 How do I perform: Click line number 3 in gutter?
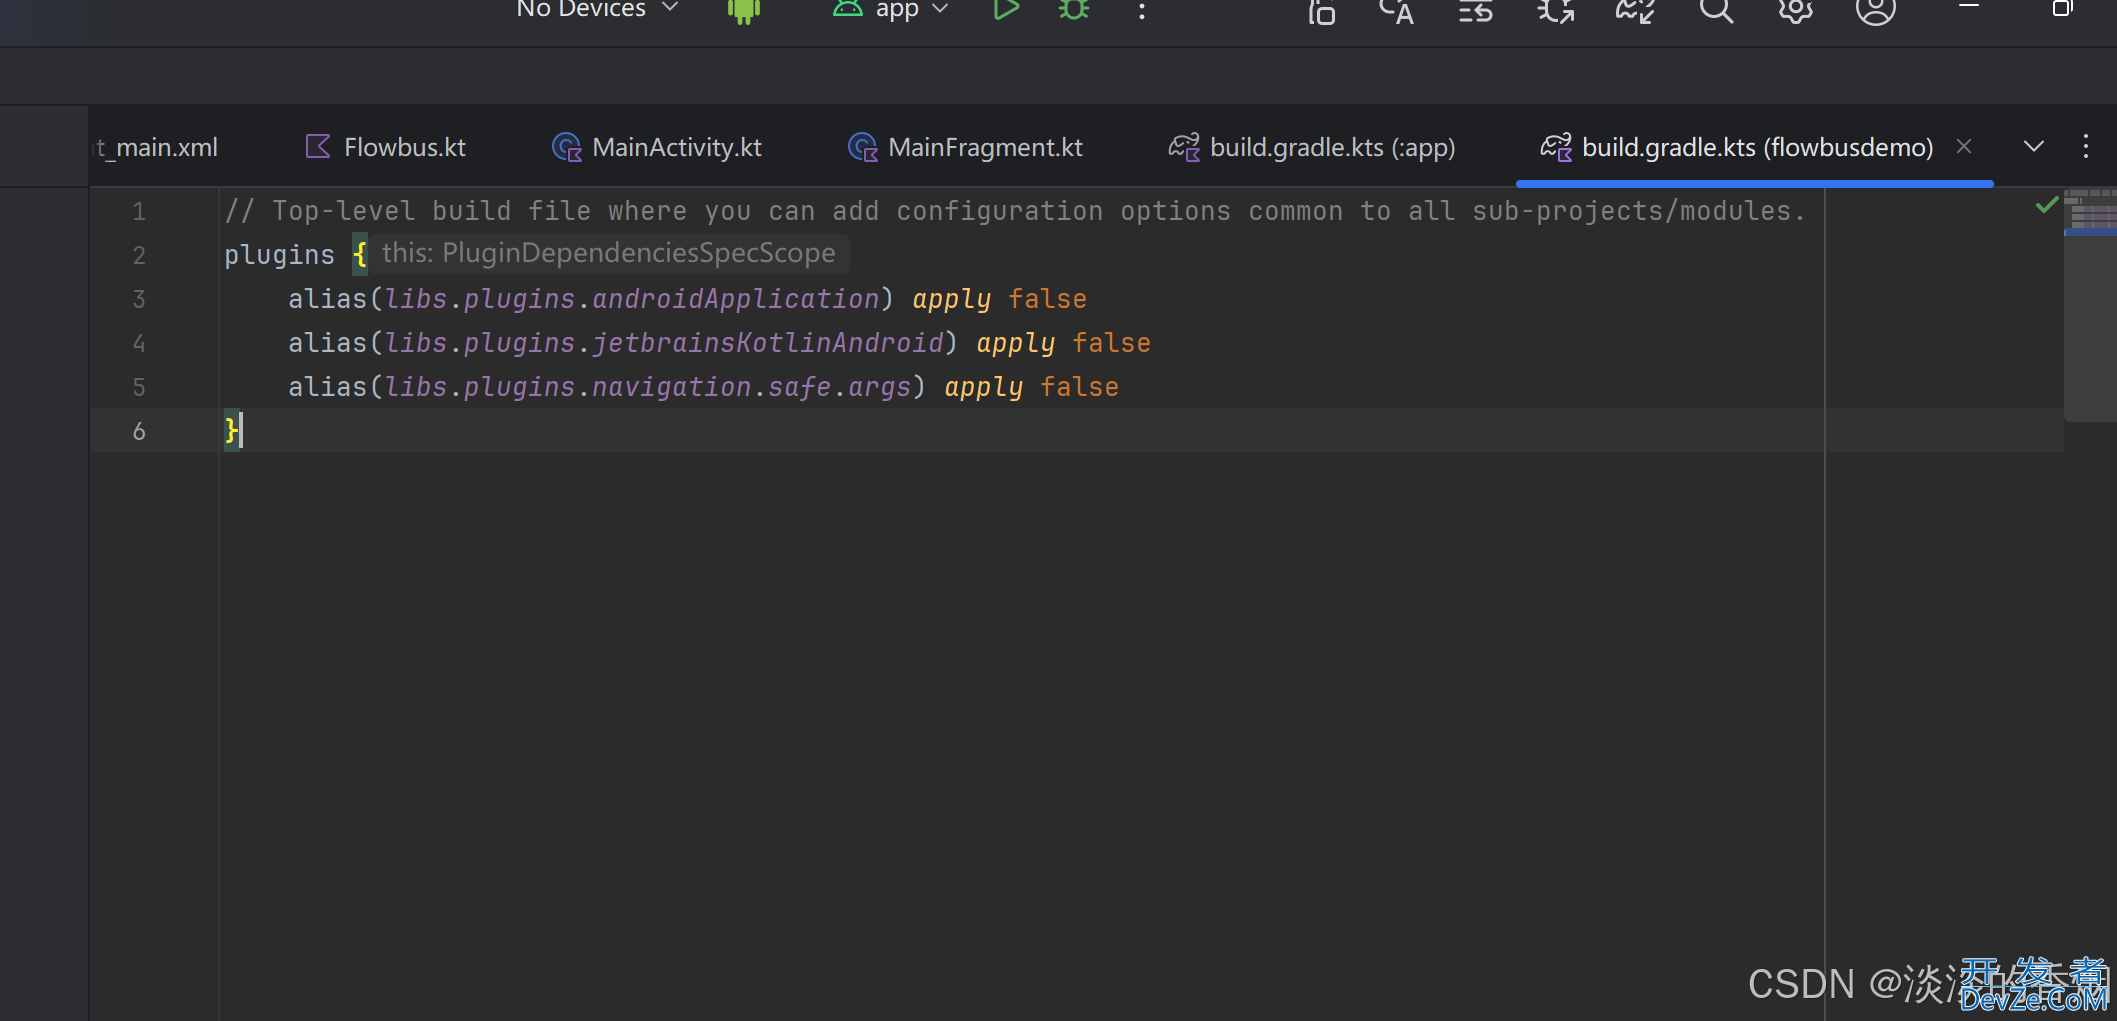pos(139,300)
